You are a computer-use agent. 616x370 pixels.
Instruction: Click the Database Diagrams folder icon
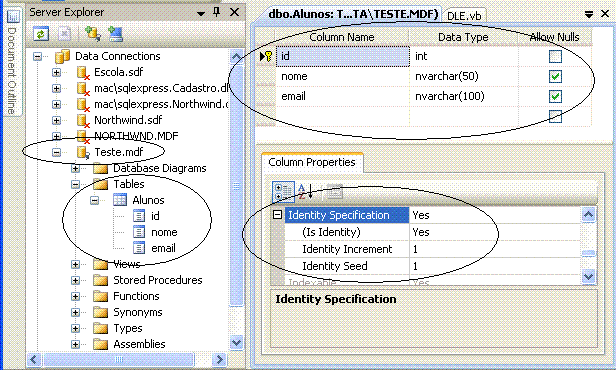click(x=101, y=169)
